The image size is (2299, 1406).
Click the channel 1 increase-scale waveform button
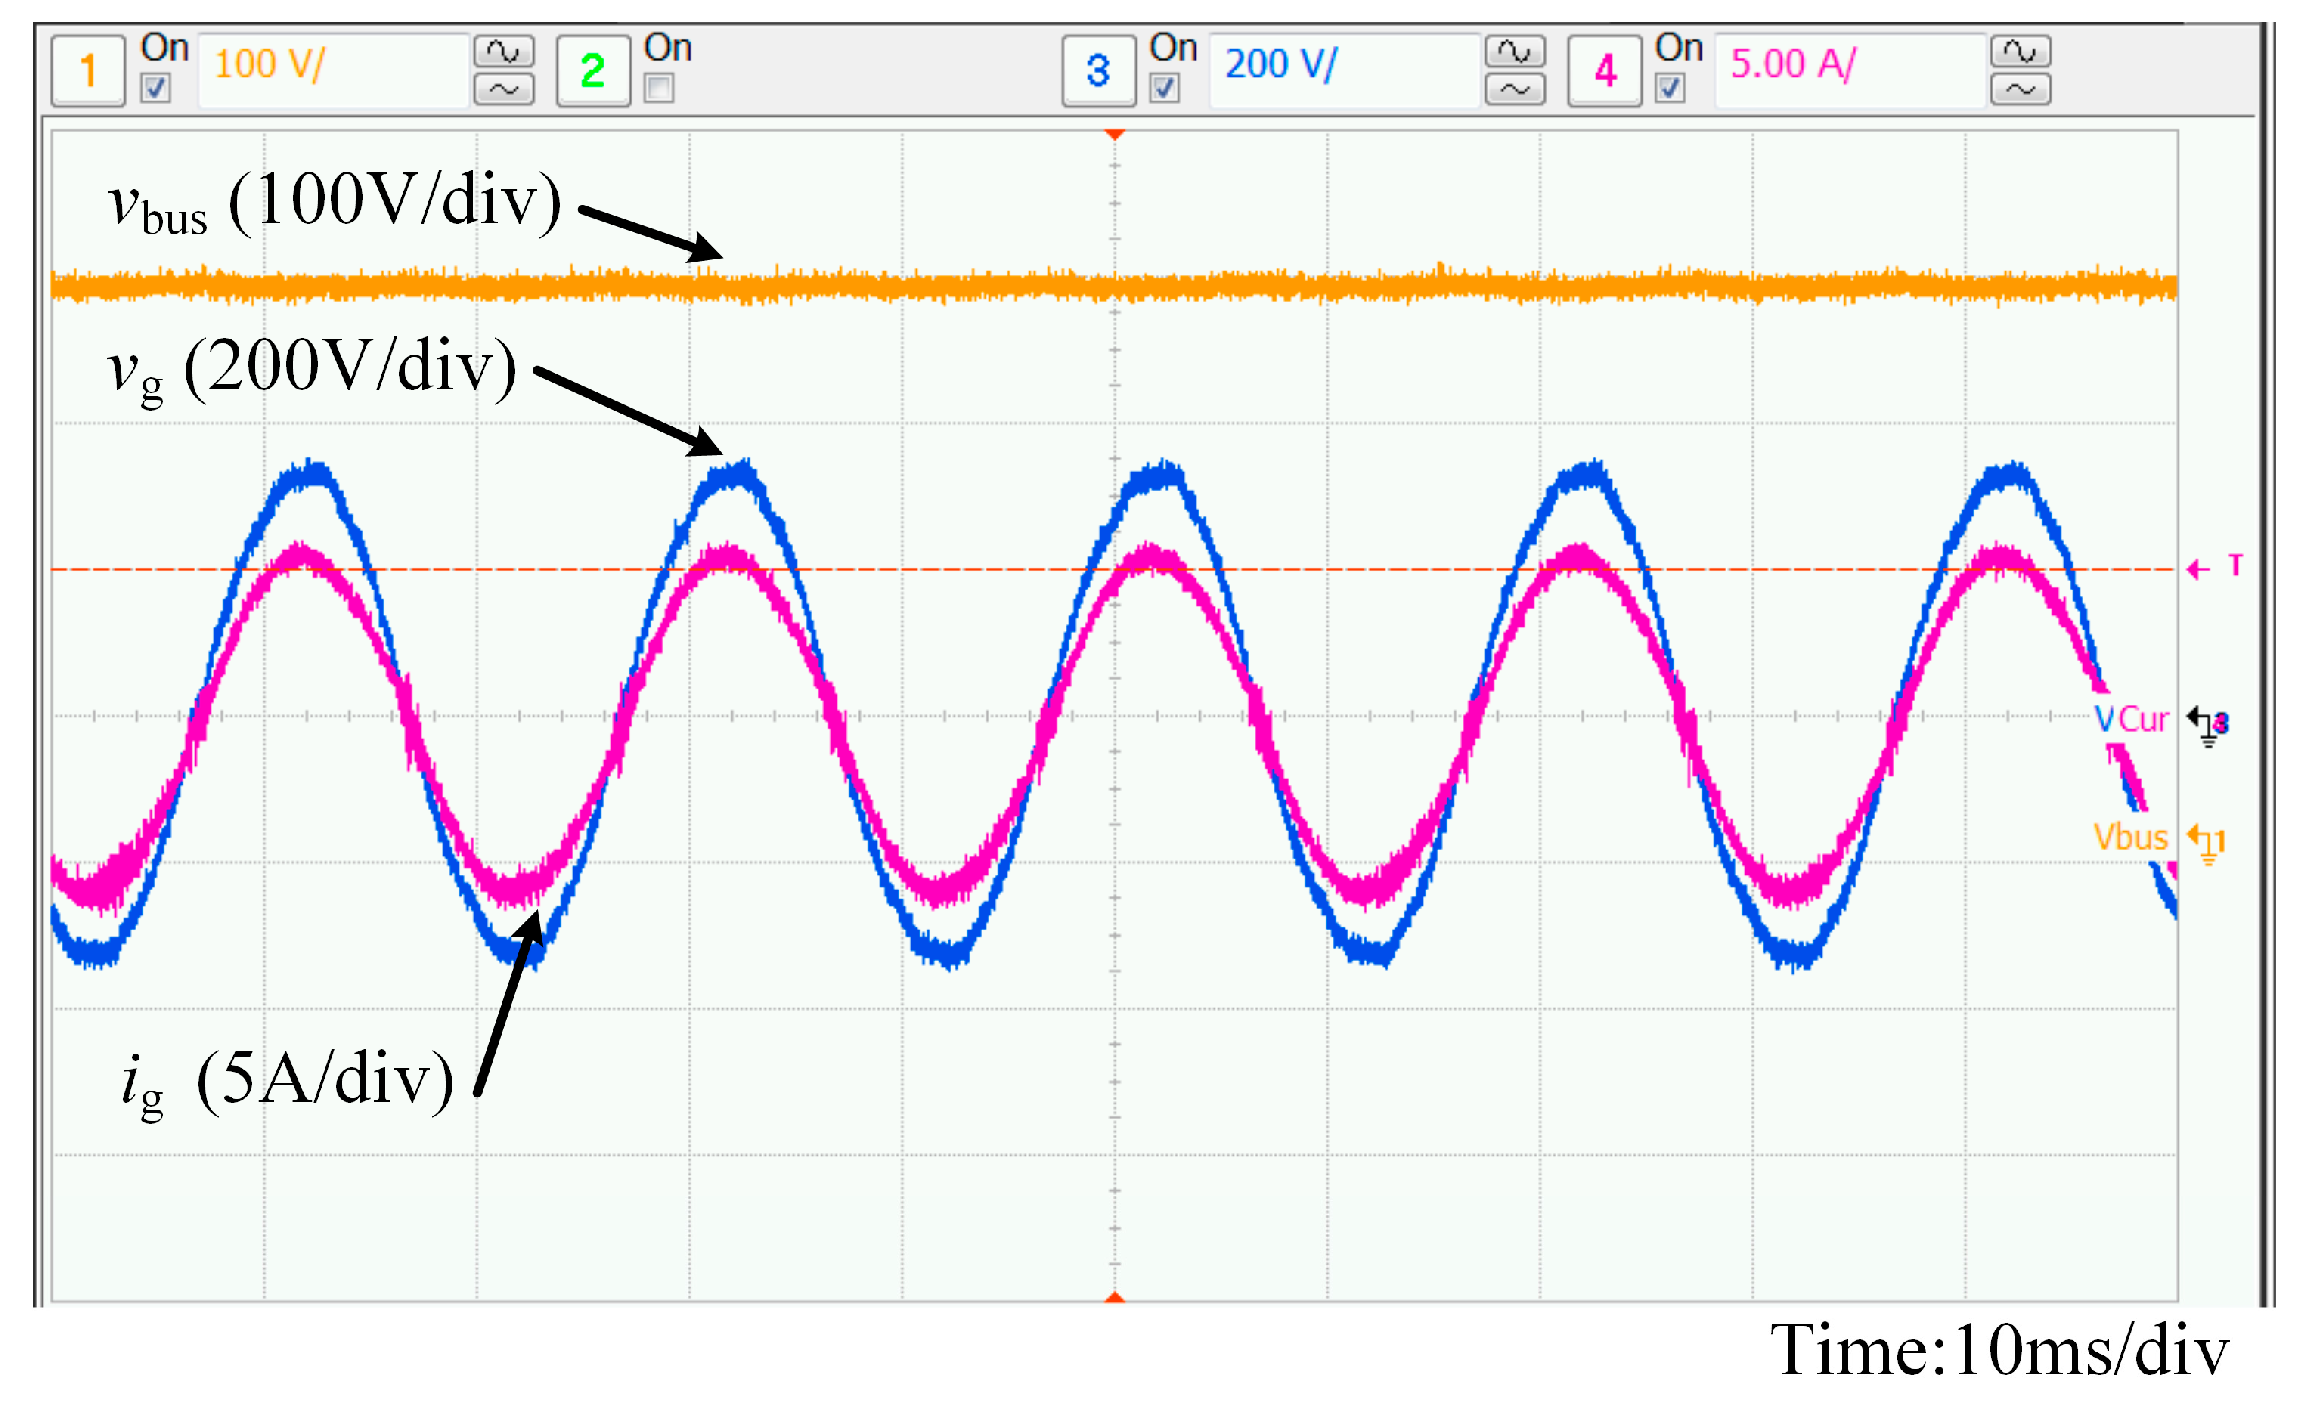pyautogui.click(x=503, y=50)
